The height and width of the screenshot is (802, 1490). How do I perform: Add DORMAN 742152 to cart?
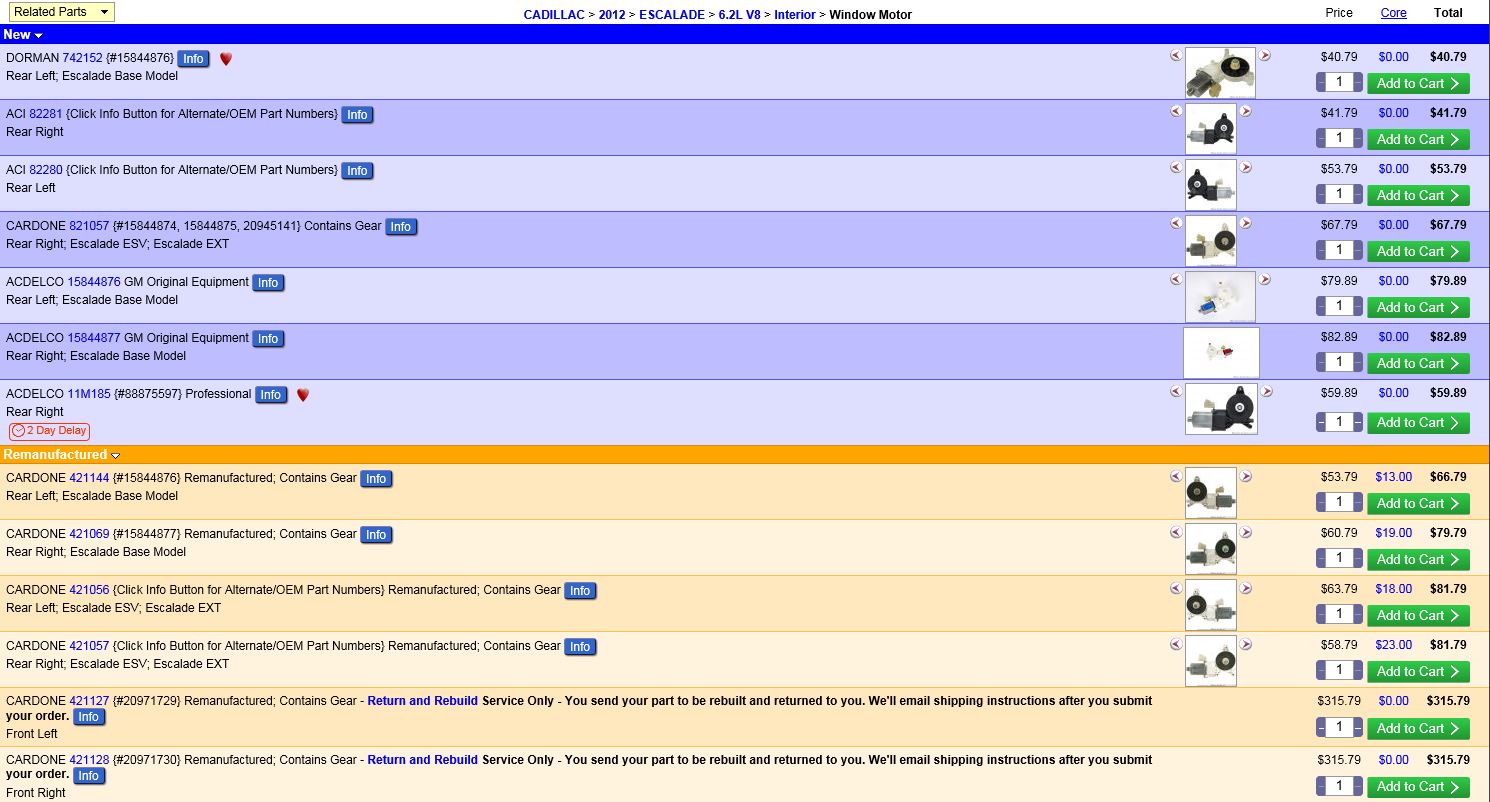pos(1418,84)
